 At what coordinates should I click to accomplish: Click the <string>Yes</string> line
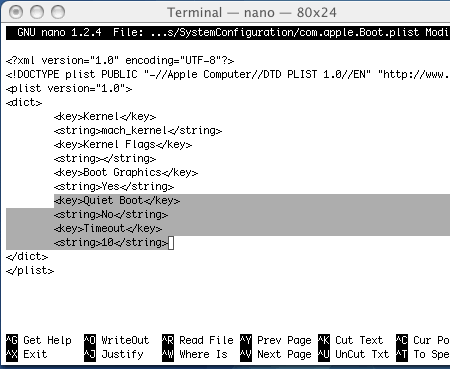(x=114, y=186)
